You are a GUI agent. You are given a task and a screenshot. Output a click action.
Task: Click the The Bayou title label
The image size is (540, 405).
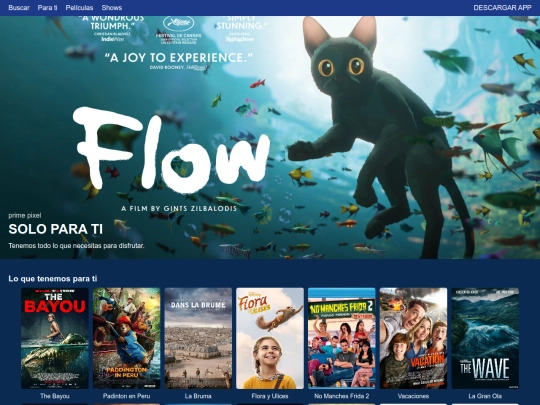(55, 396)
